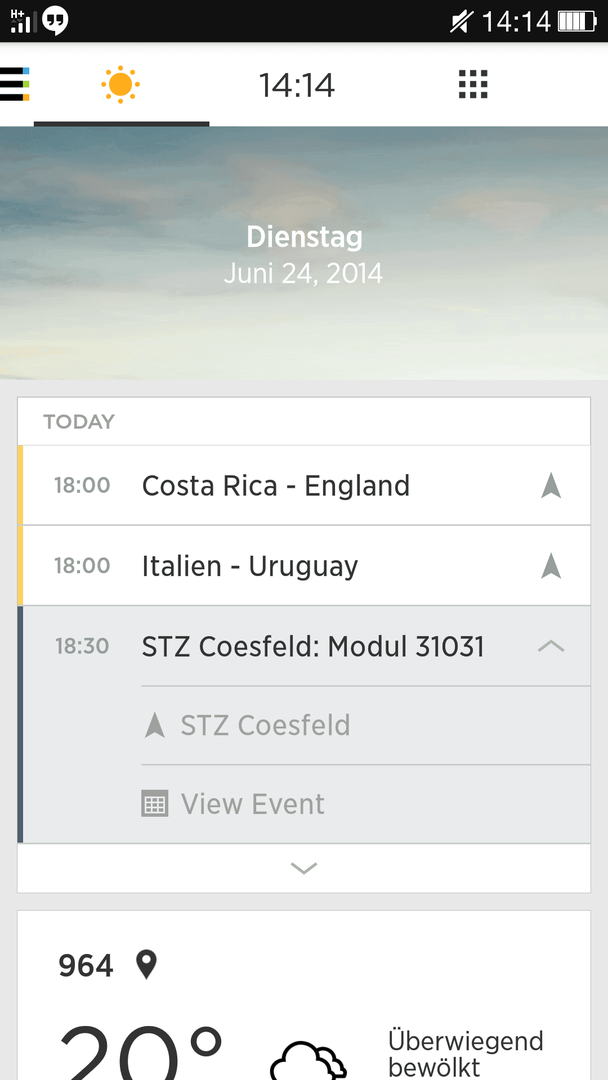Open the Costa Rica - England event
Screen dimensions: 608x1080
pos(304,486)
